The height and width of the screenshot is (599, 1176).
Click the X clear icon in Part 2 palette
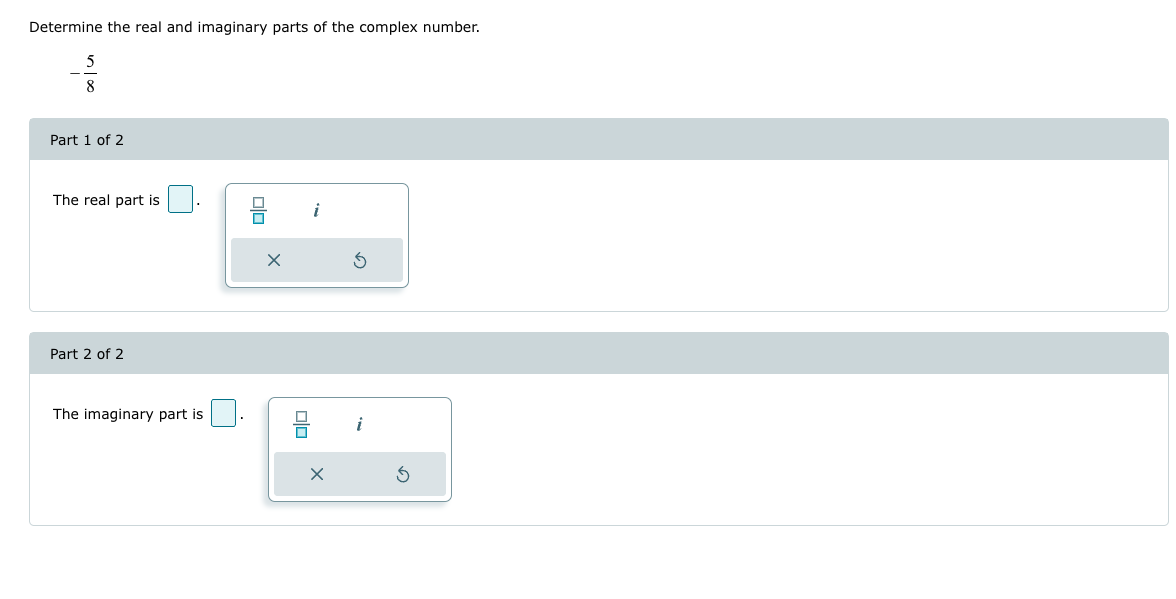pos(316,474)
